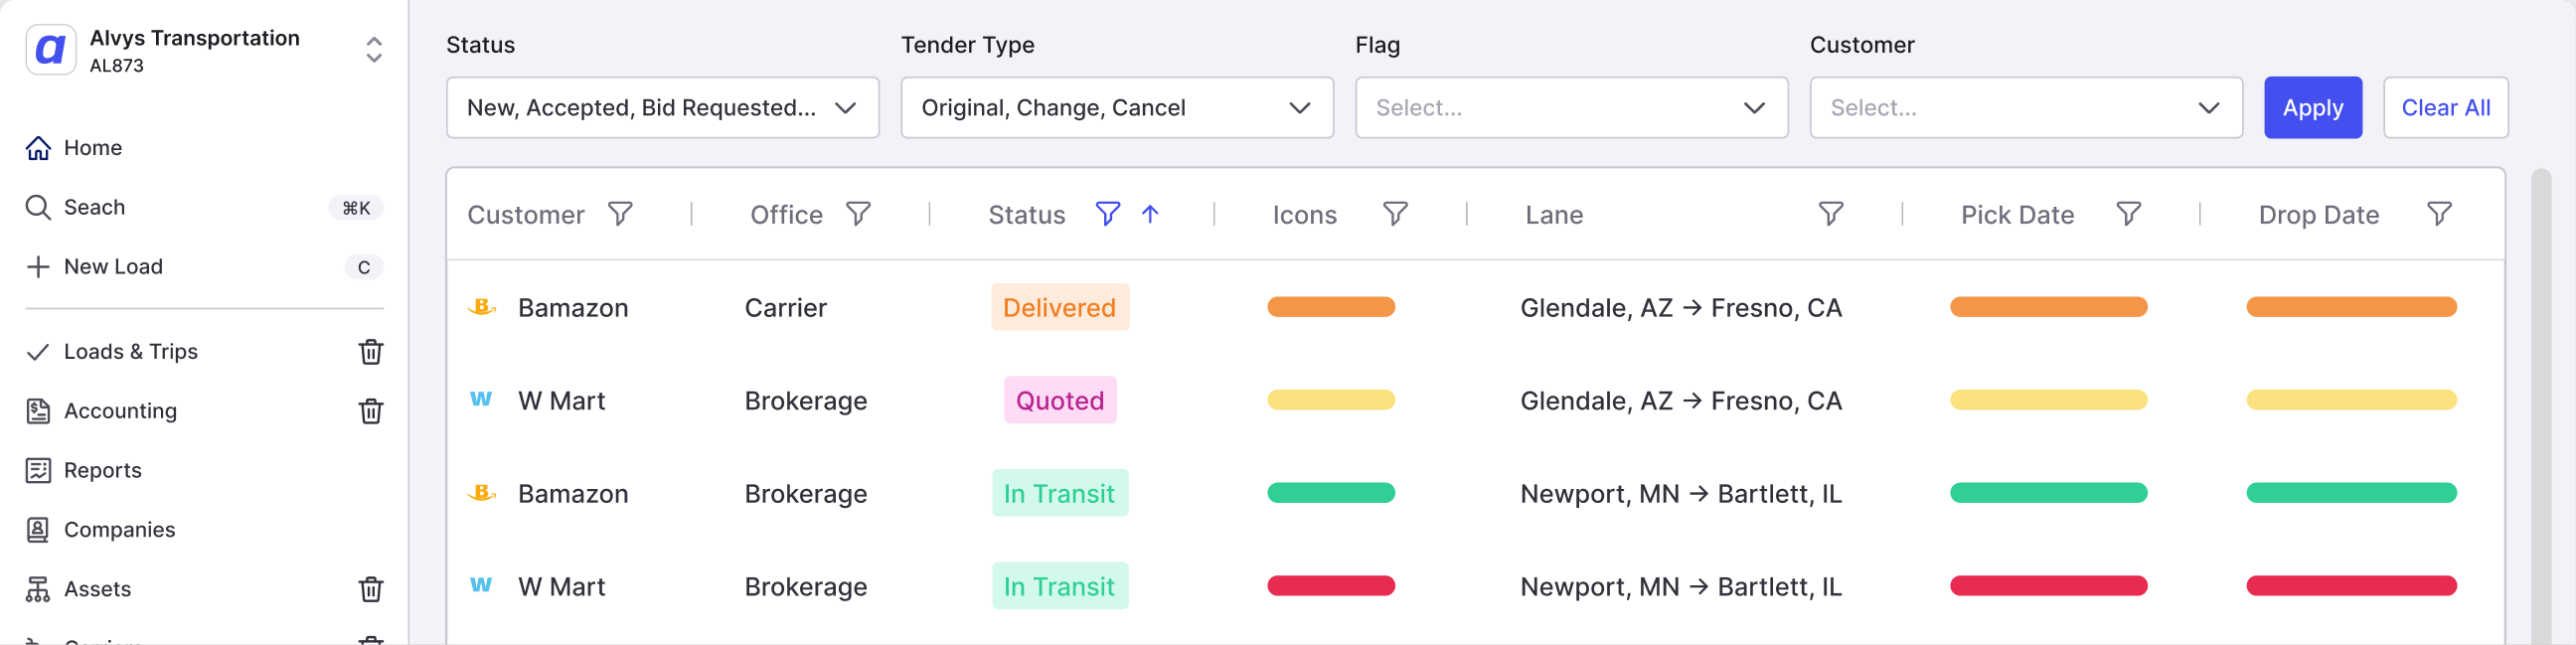Click In Transit badge in Bamazon Brokerage row

tap(1059, 493)
